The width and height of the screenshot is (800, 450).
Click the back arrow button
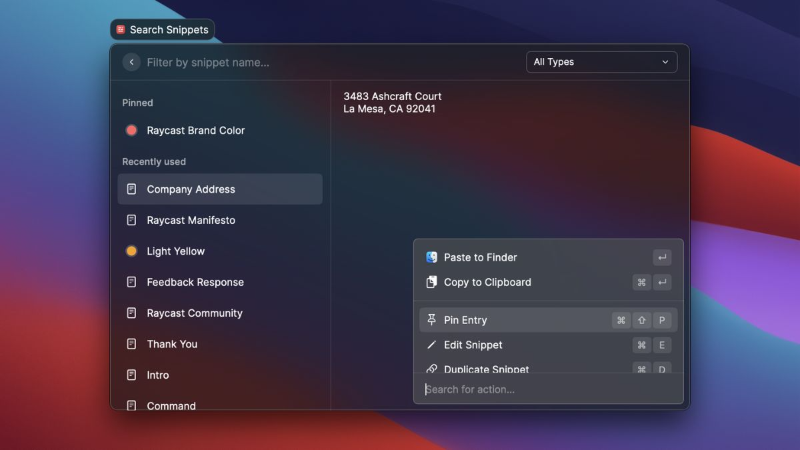(131, 62)
